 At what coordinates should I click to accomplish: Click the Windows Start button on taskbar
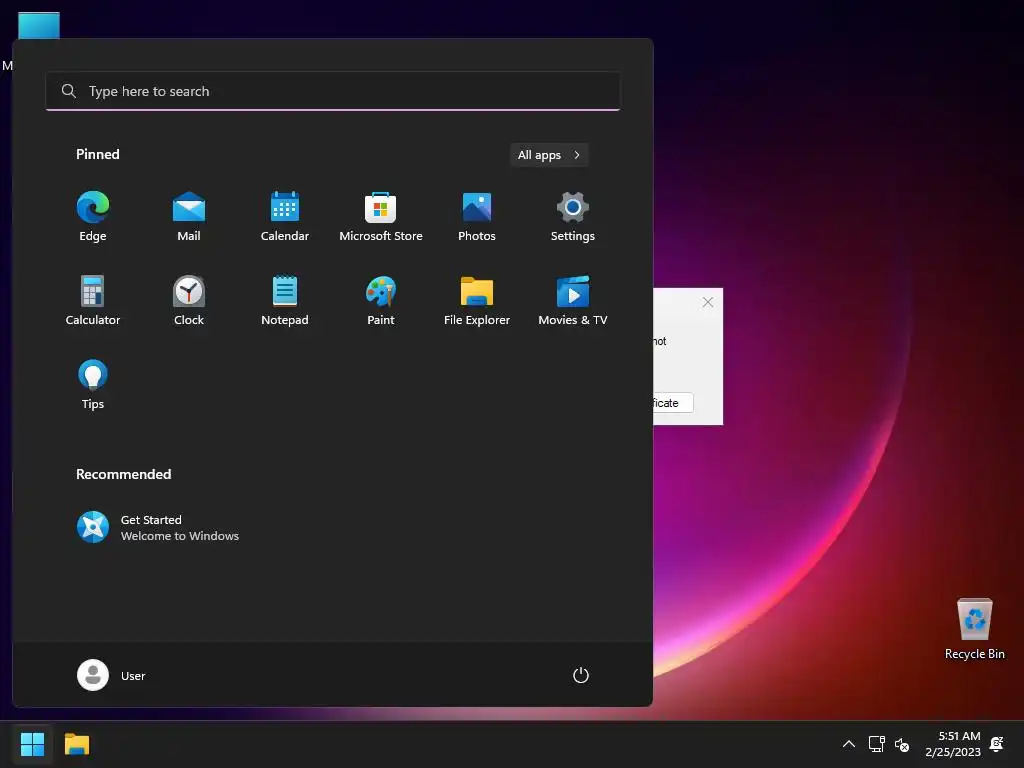32,744
